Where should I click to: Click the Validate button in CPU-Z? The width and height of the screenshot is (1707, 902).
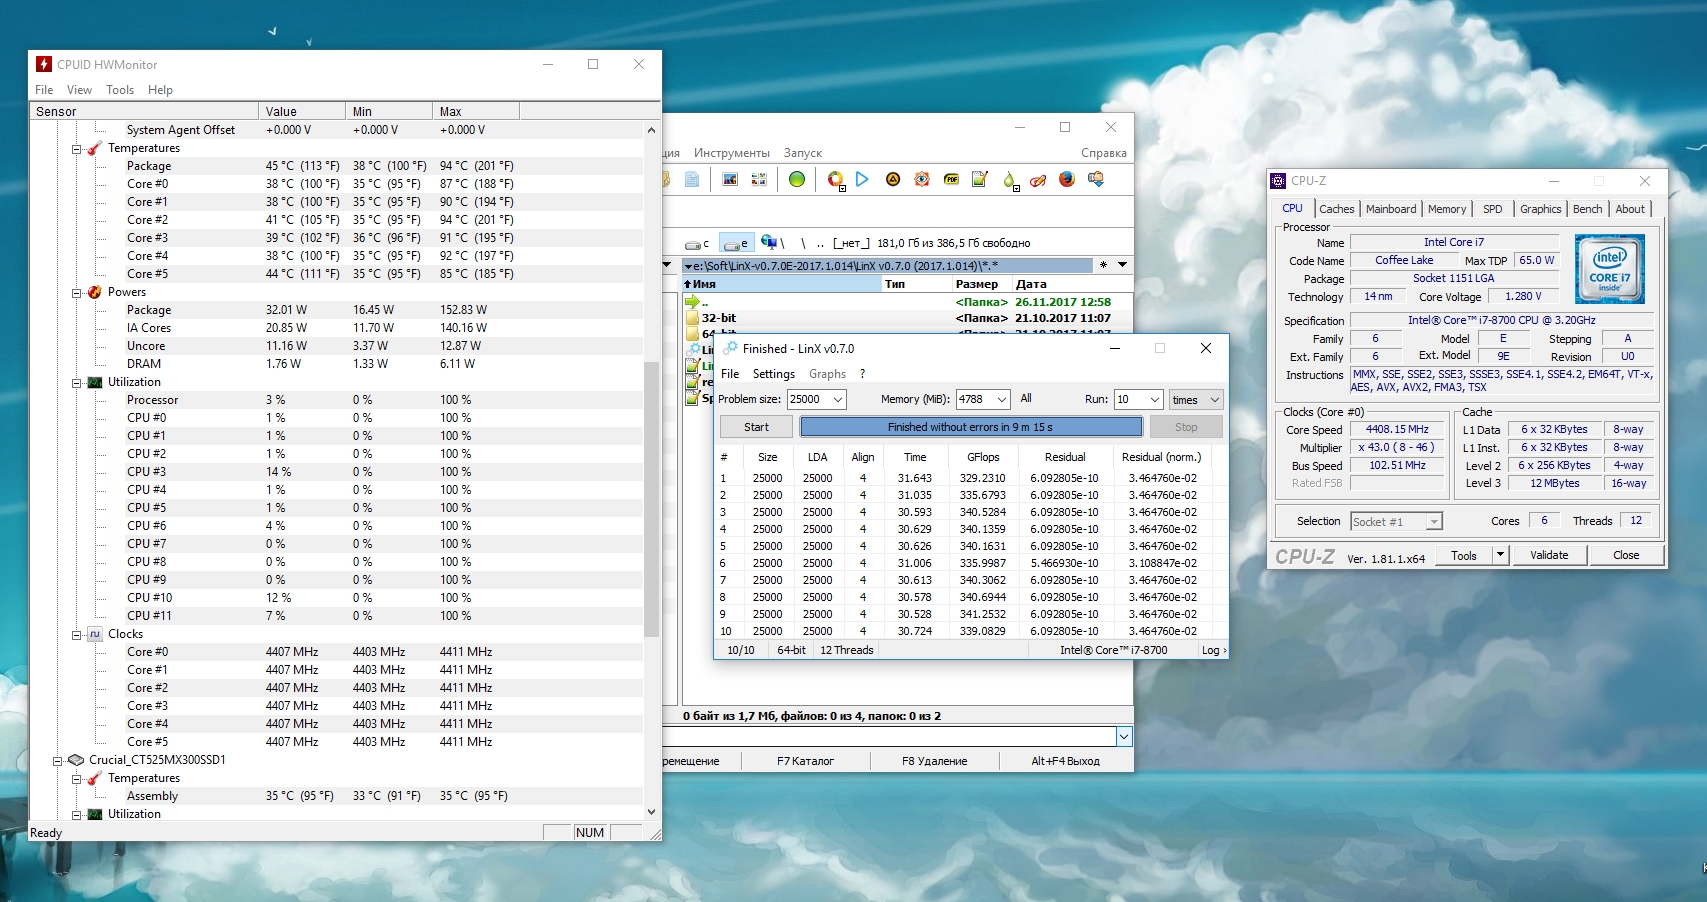(x=1548, y=555)
